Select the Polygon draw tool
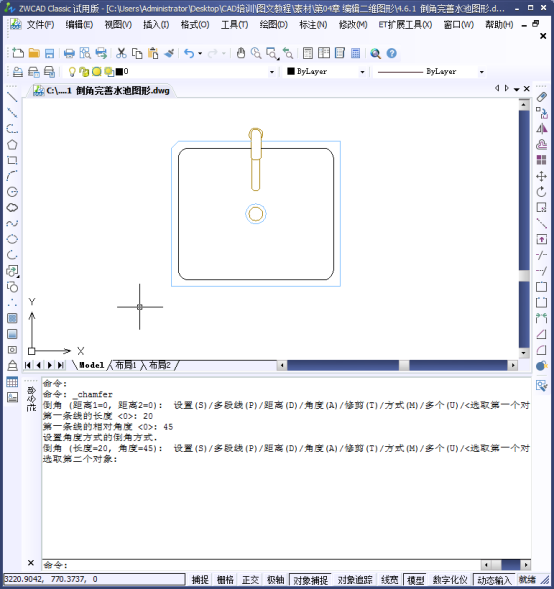554x589 pixels. (x=12, y=145)
